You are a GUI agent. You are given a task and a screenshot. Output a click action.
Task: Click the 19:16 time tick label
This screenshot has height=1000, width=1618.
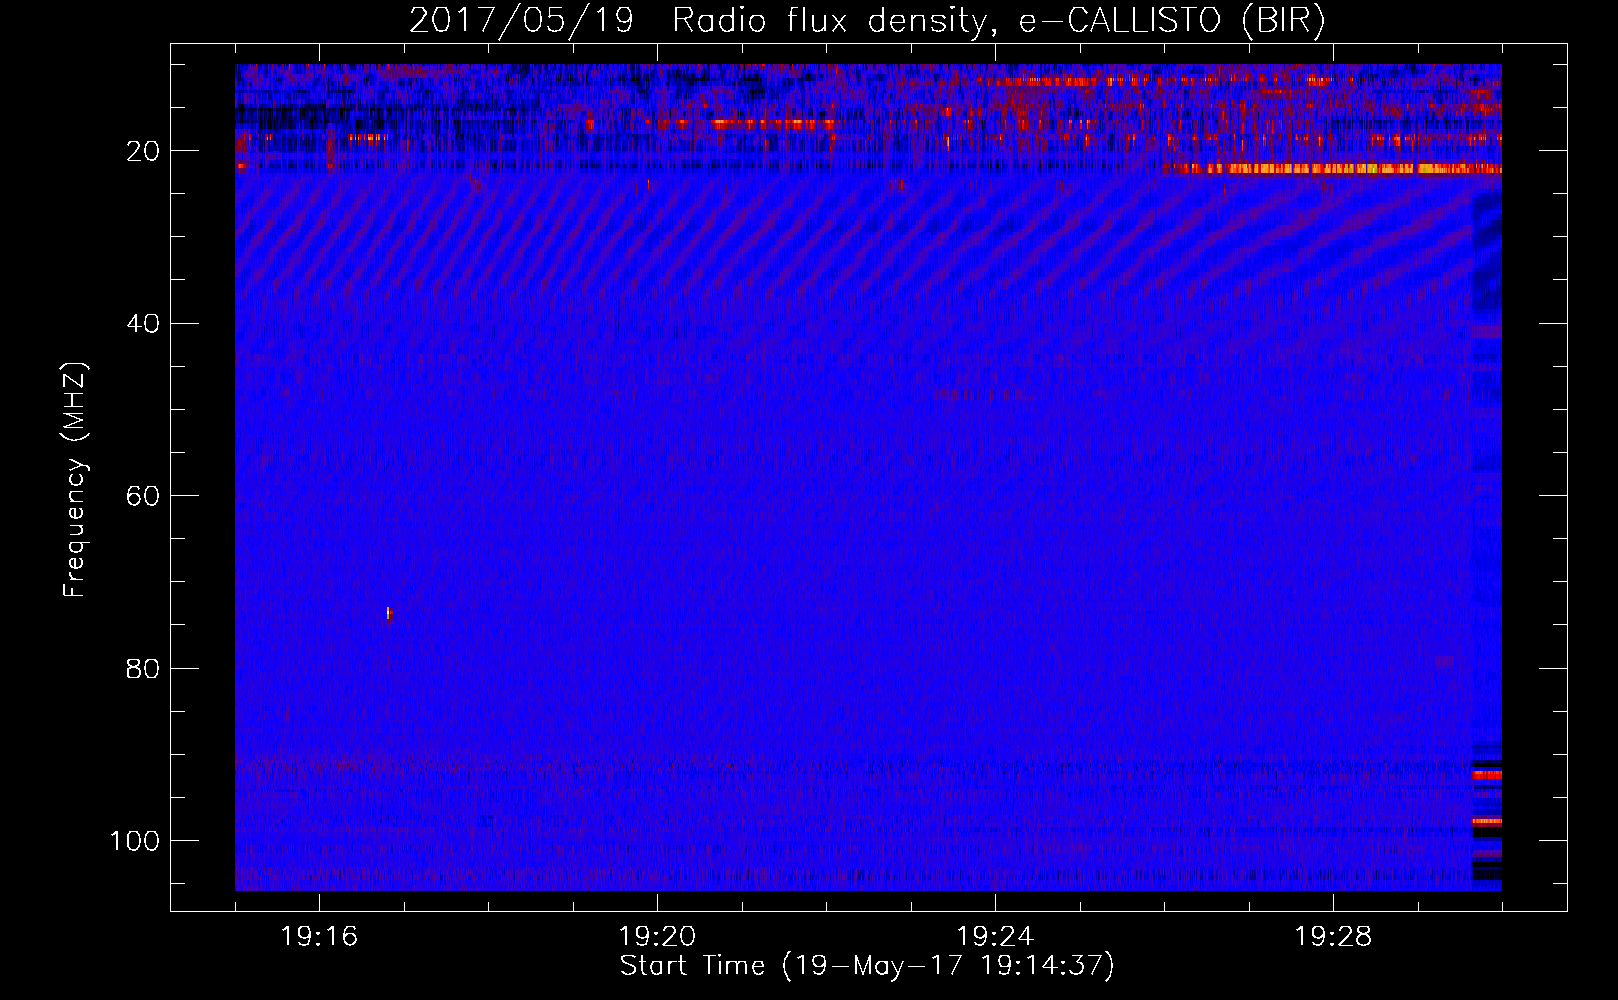coord(319,937)
